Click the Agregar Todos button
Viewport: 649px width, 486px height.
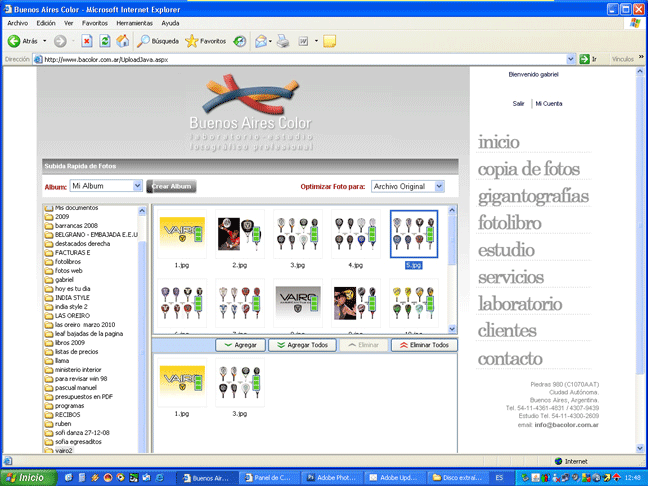point(302,345)
